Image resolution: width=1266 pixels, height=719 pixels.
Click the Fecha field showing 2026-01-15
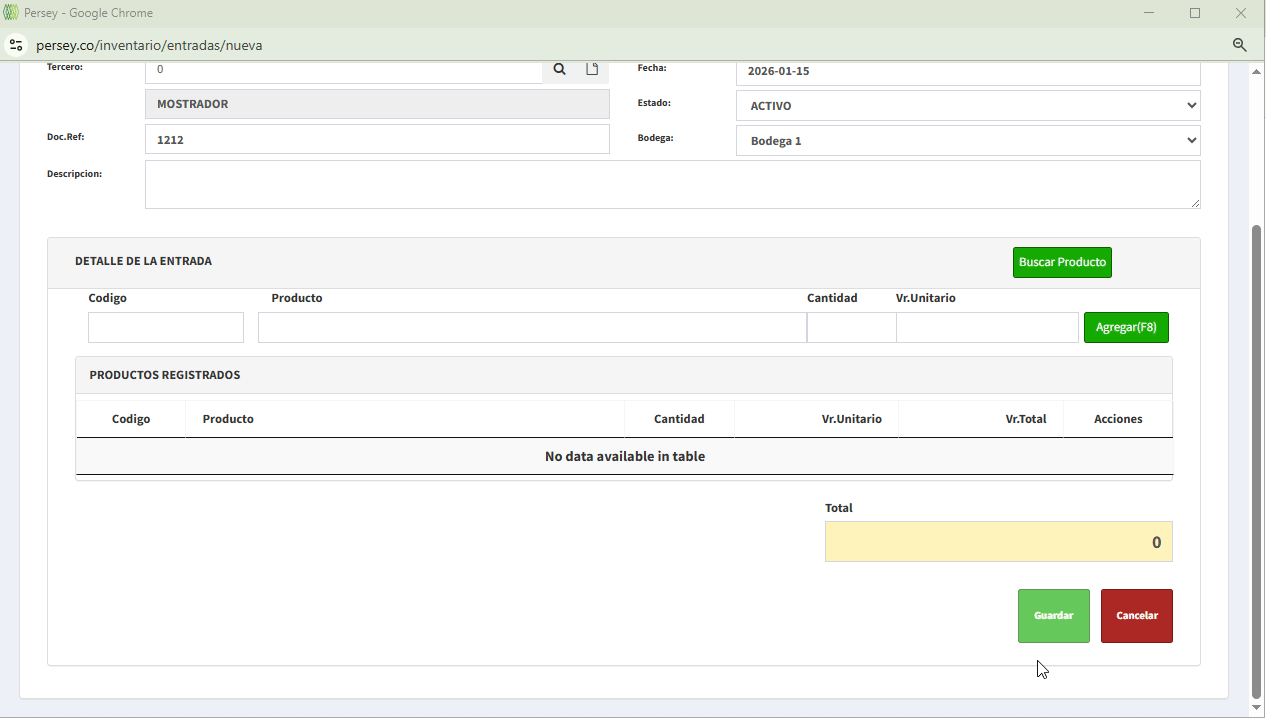pyautogui.click(x=967, y=72)
